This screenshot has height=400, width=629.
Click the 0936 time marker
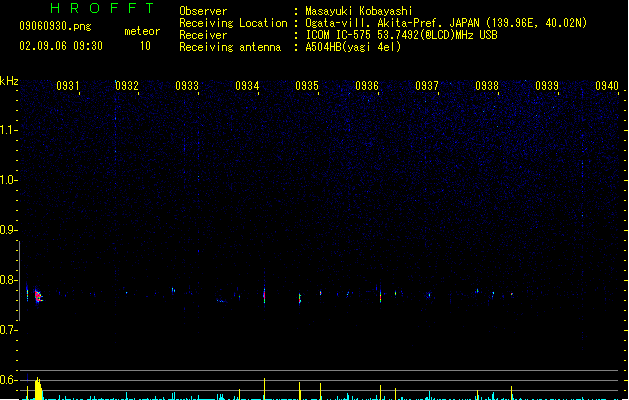click(x=367, y=86)
